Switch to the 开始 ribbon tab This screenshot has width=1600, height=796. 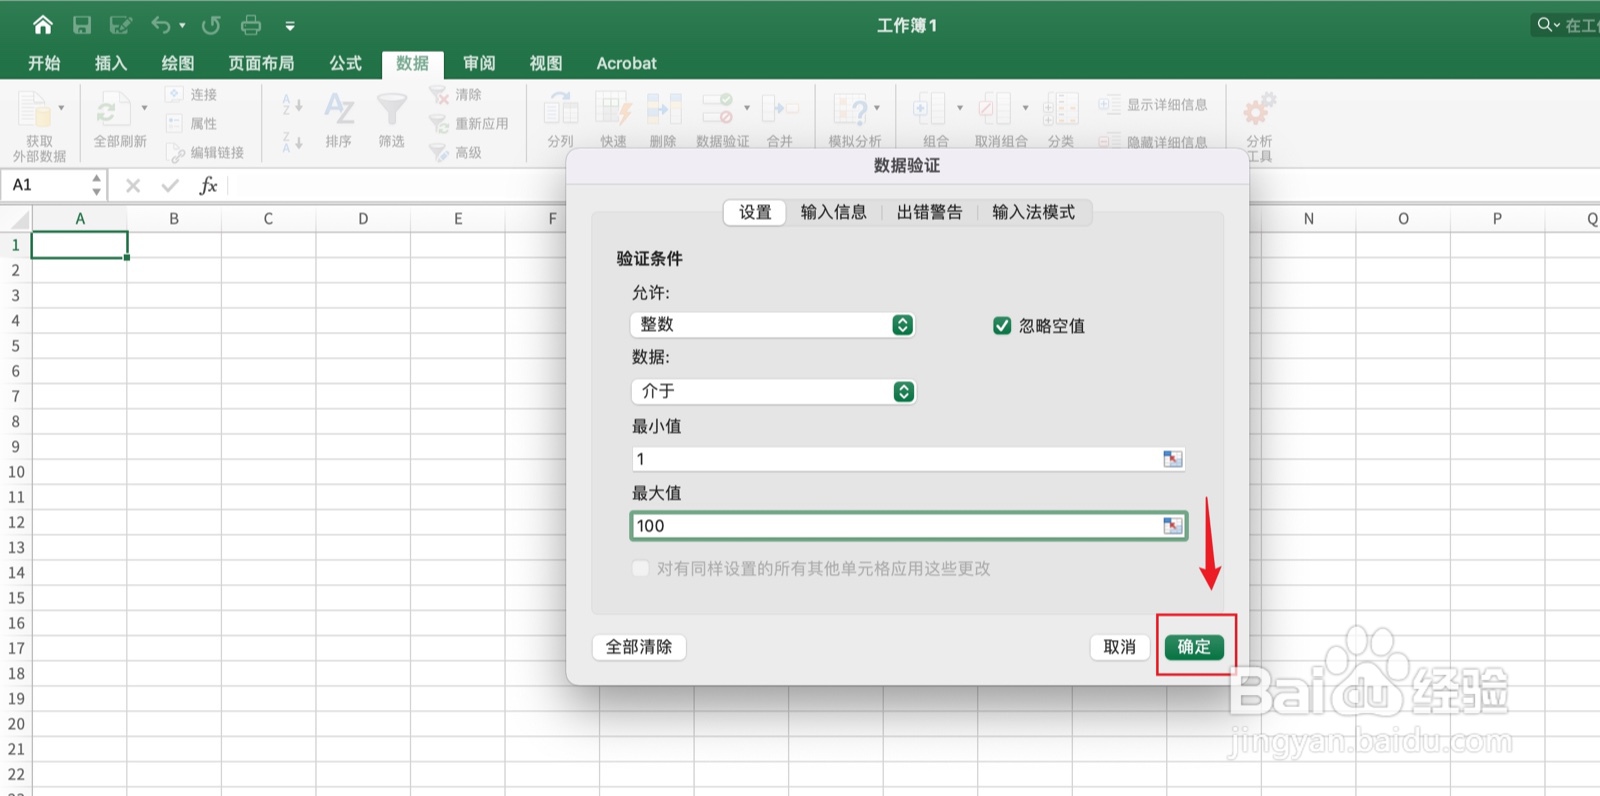(x=44, y=63)
